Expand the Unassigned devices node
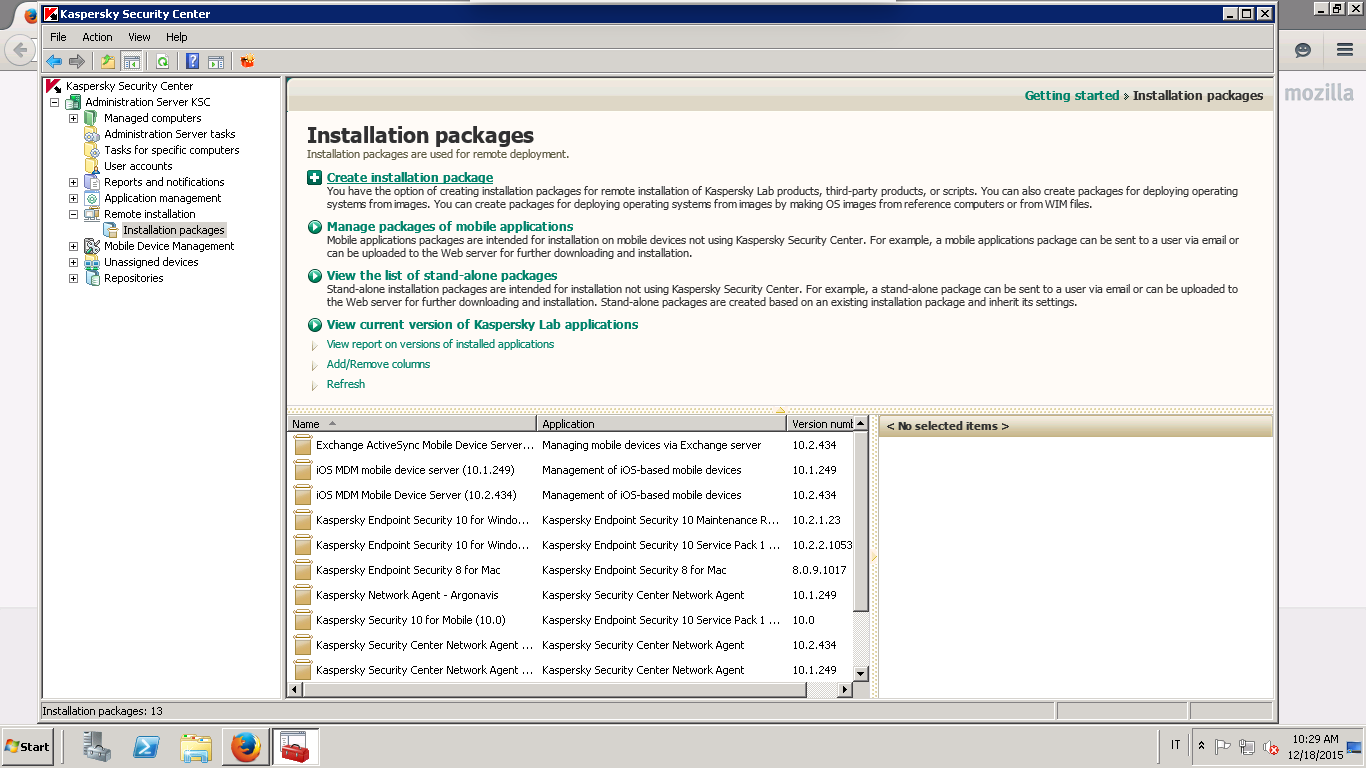 pos(73,262)
